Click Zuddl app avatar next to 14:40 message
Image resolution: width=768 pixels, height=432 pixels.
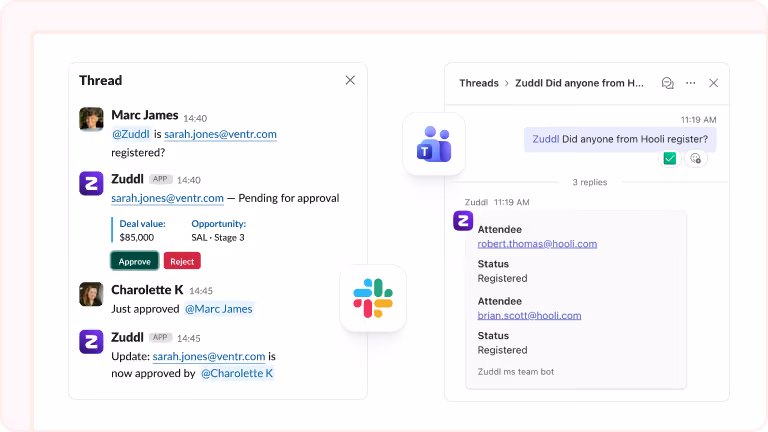point(91,183)
